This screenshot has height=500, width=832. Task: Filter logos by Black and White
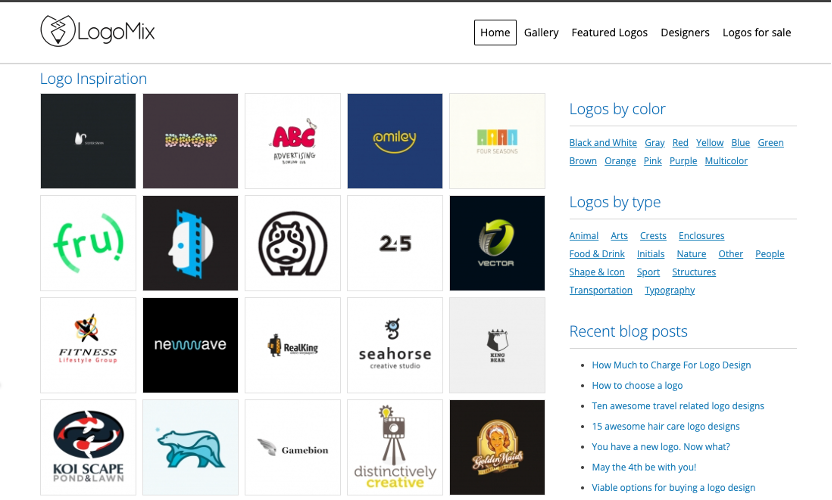point(603,143)
